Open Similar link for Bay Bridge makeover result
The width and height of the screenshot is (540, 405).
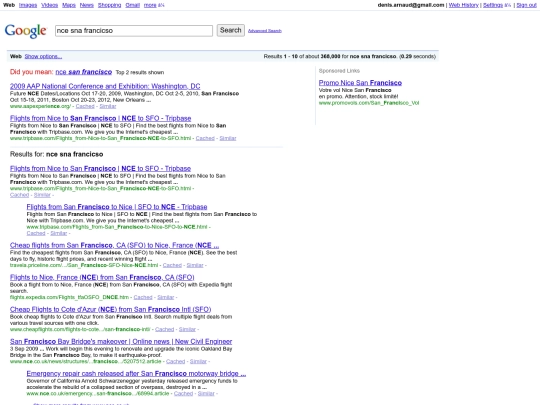coord(198,361)
